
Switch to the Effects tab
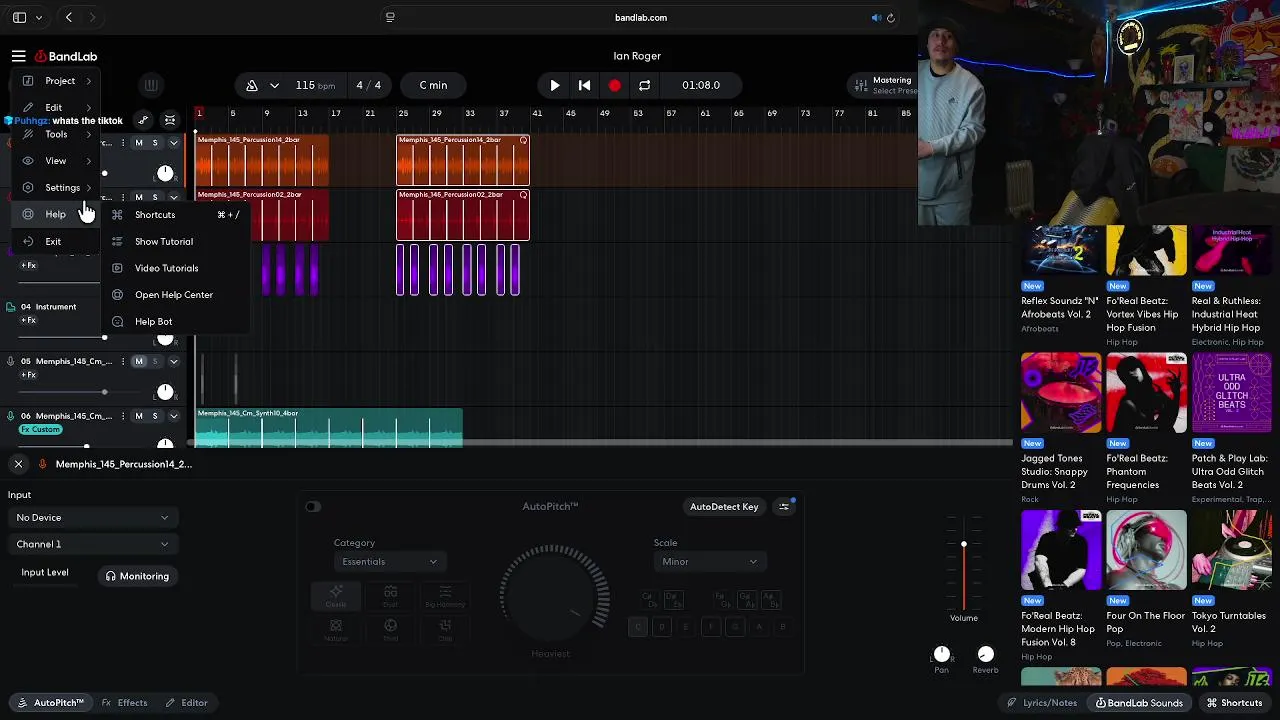pyautogui.click(x=124, y=703)
